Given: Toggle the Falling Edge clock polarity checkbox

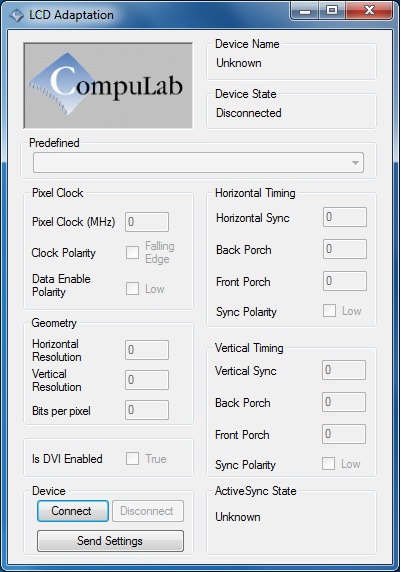Looking at the screenshot, I should pos(132,252).
